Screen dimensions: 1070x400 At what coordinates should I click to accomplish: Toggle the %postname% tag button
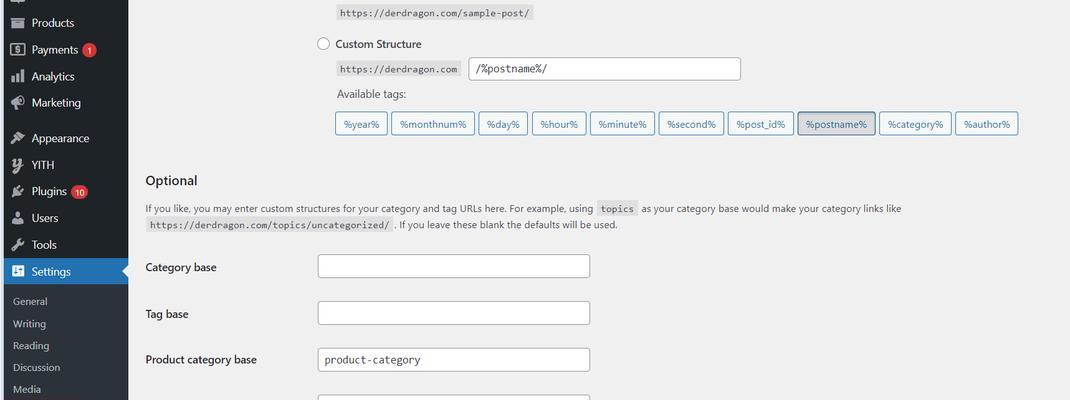(836, 124)
